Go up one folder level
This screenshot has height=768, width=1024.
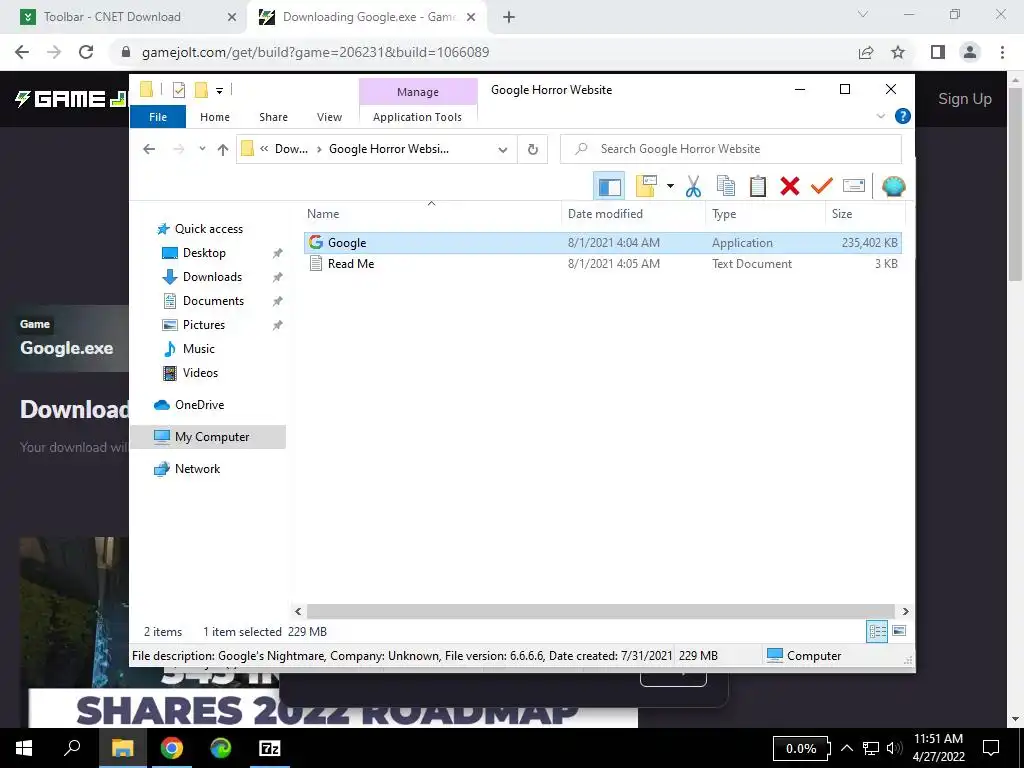(x=223, y=150)
